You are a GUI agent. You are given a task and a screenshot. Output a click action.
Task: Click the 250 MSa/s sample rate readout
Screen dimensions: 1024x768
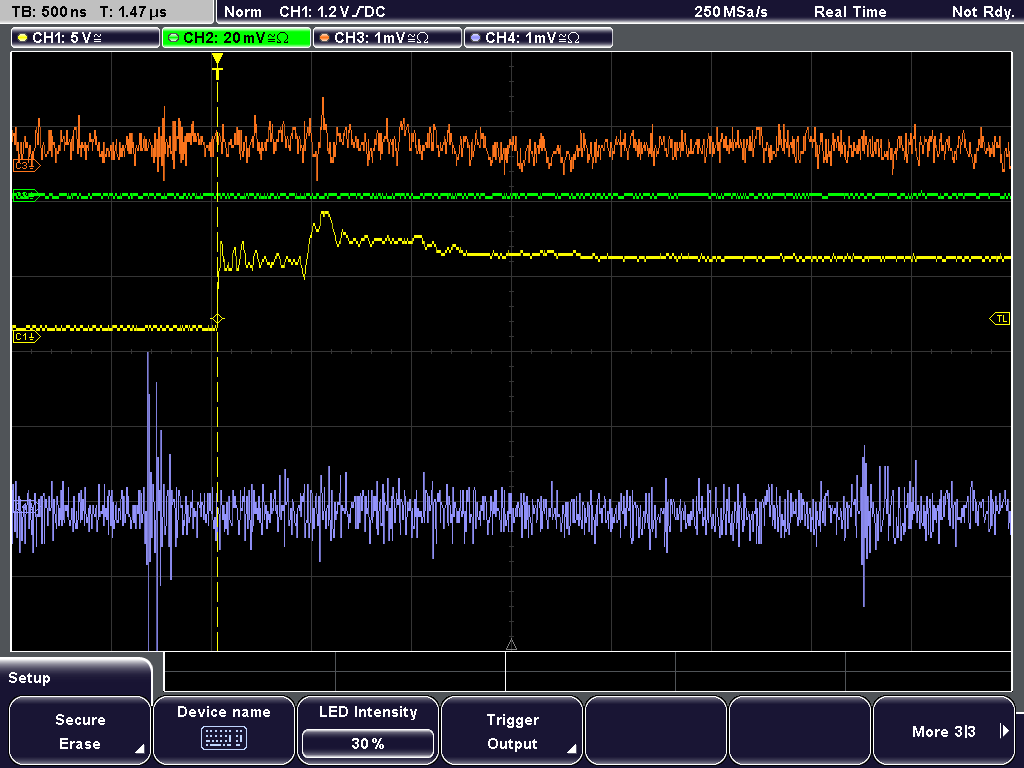731,12
